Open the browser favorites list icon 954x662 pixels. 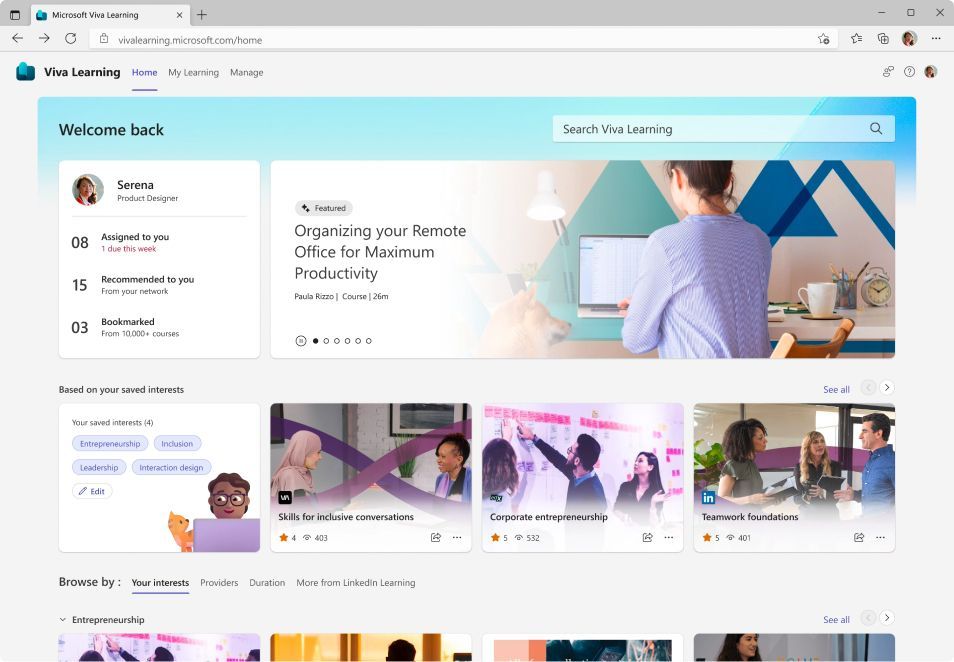(x=857, y=39)
